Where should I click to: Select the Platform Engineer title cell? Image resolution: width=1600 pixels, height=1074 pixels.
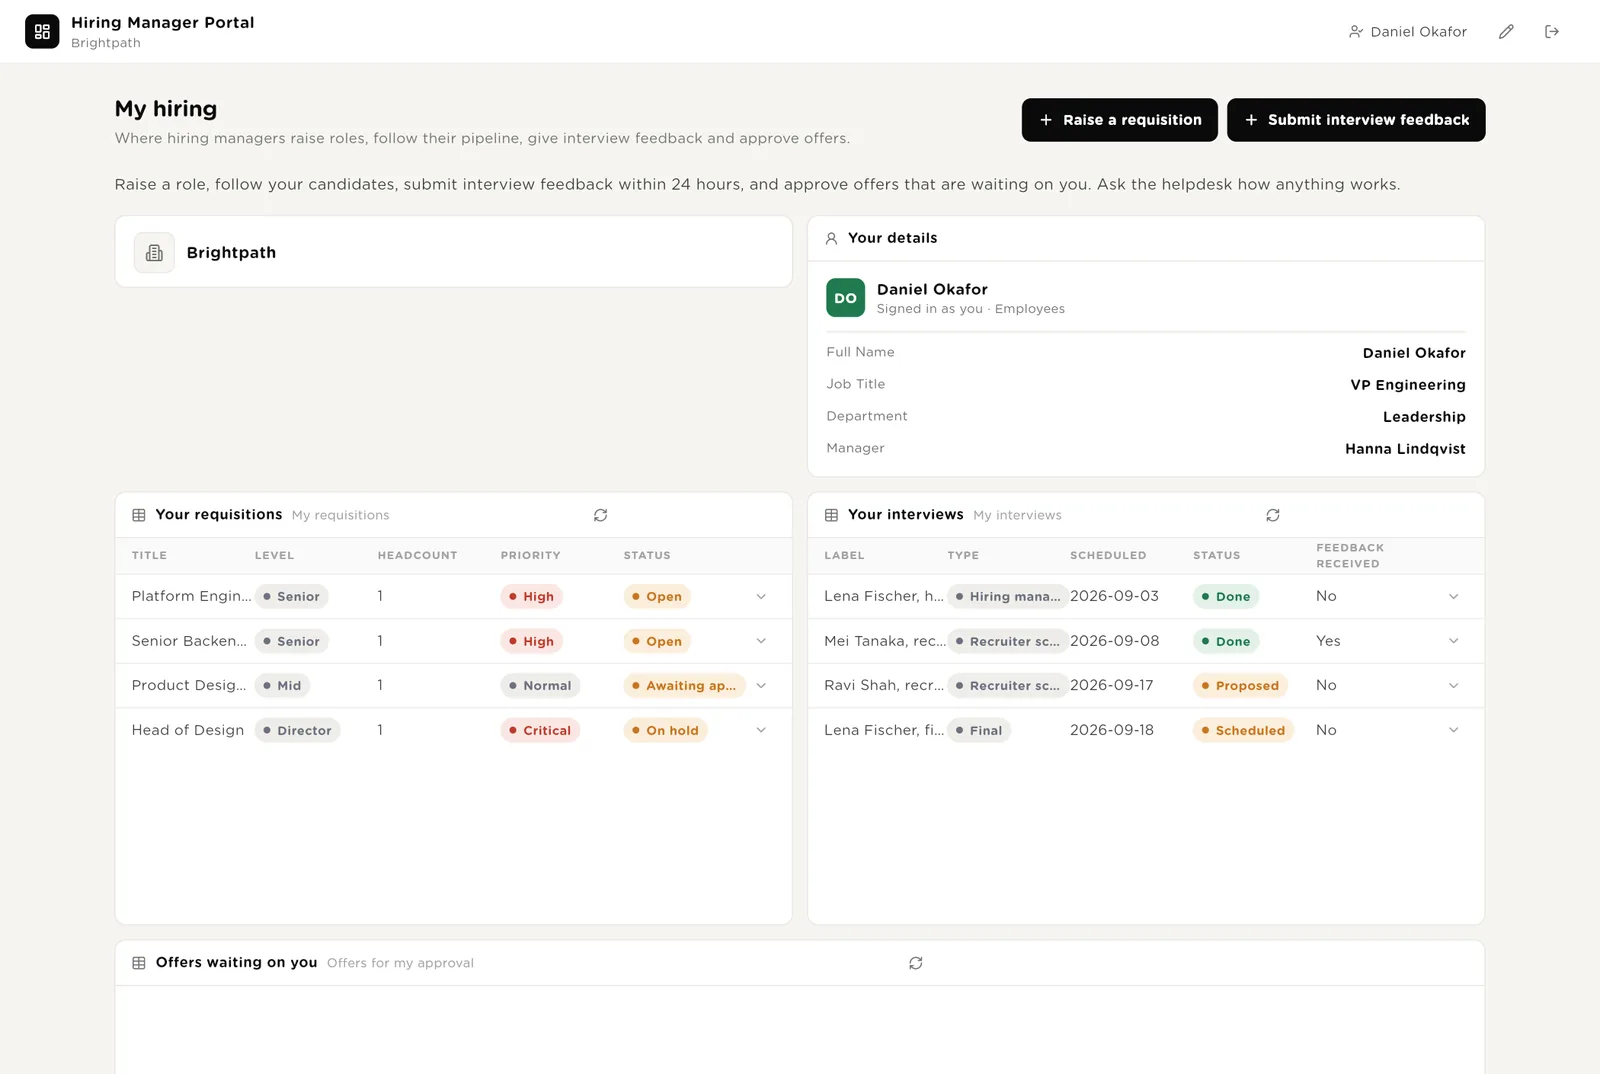pyautogui.click(x=191, y=596)
